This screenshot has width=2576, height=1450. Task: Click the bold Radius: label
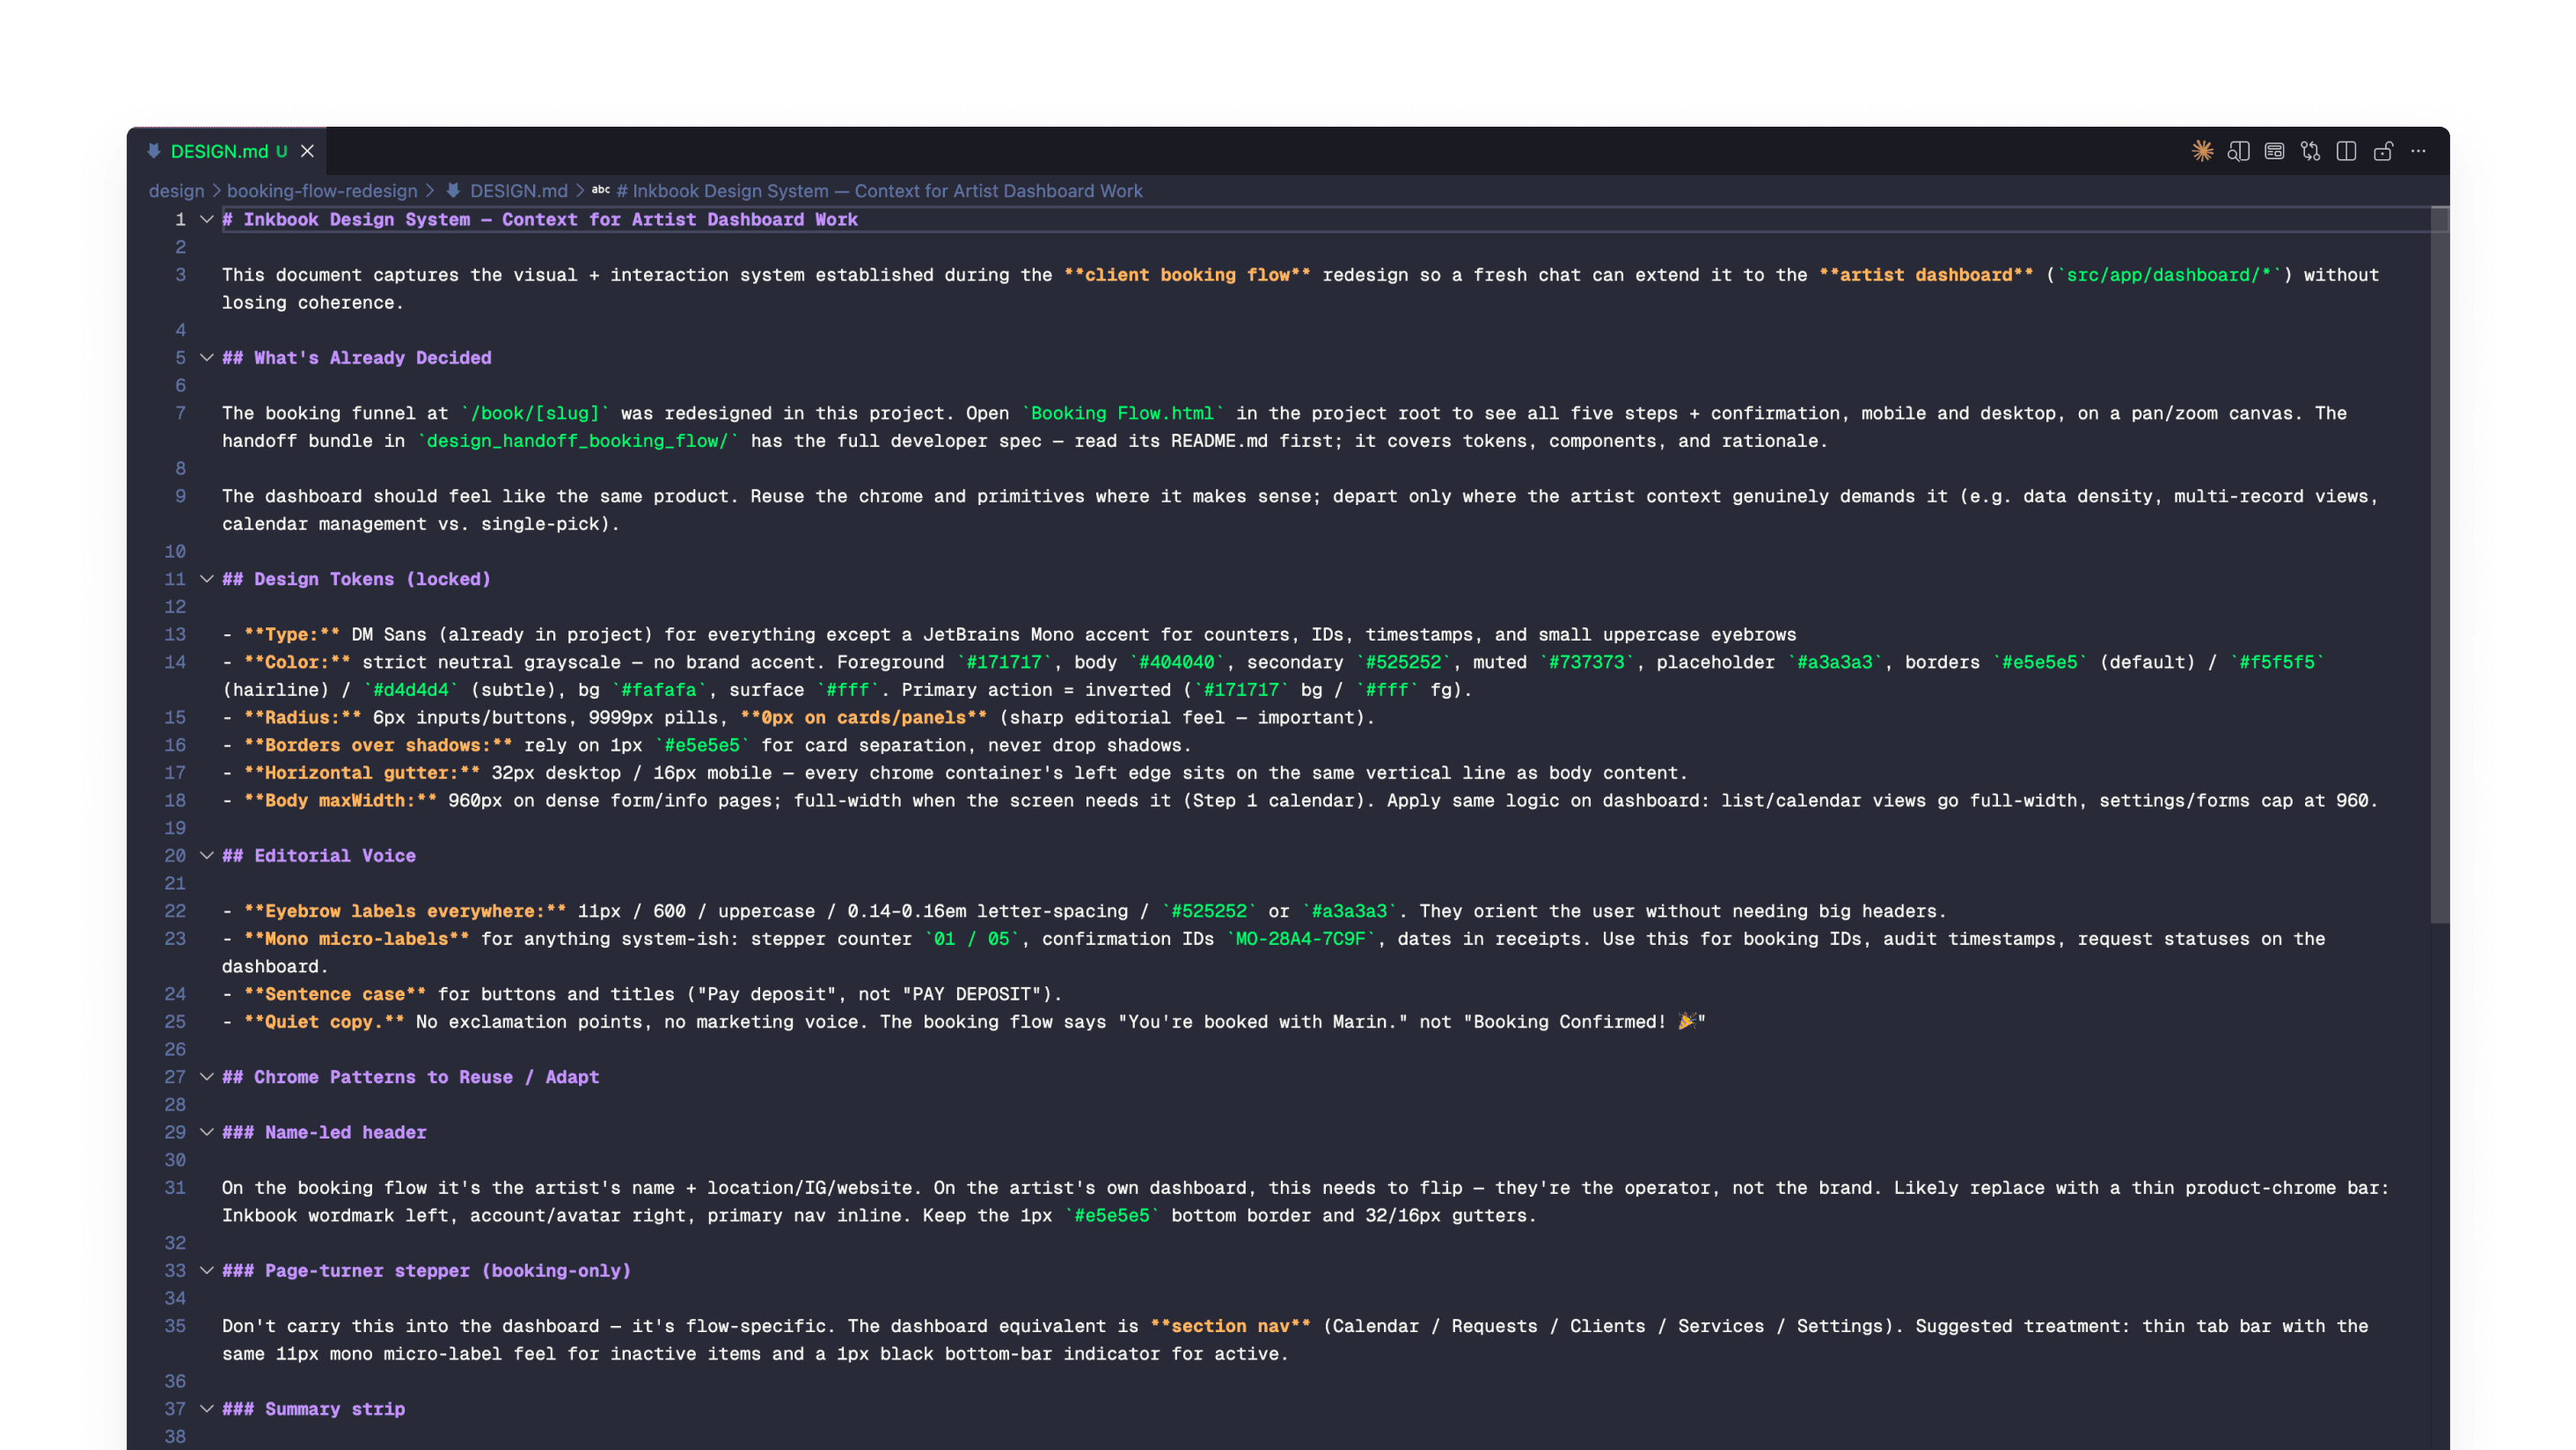click(x=303, y=718)
